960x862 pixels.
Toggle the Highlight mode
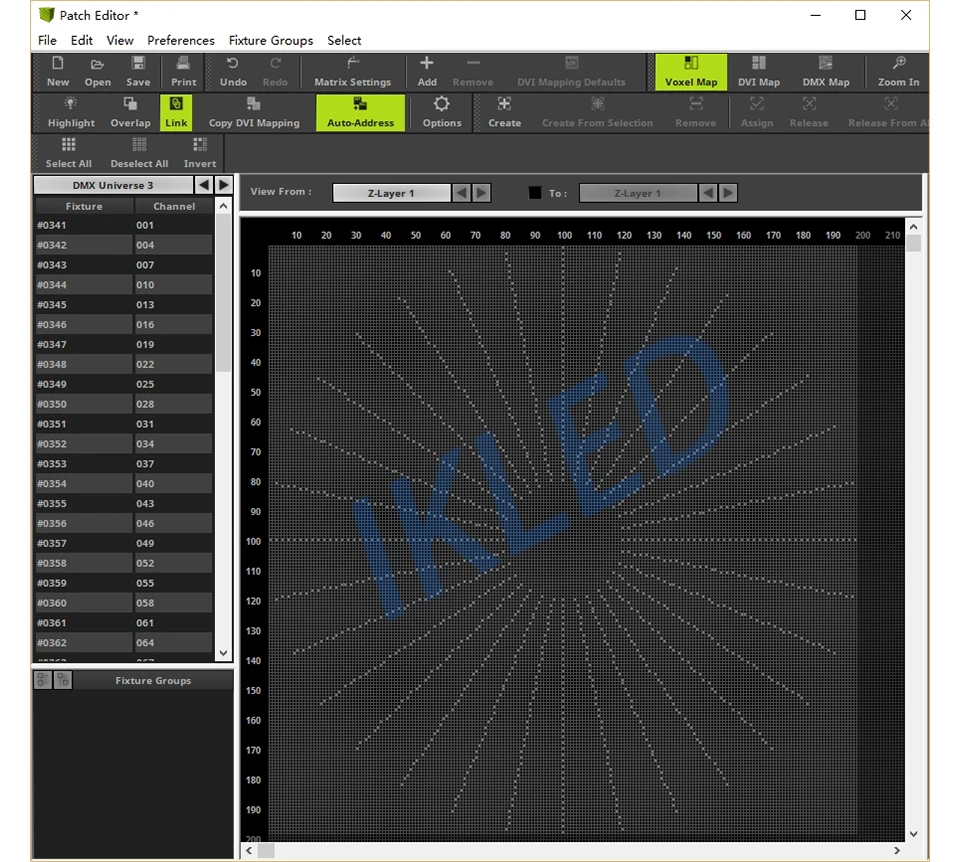tap(71, 113)
